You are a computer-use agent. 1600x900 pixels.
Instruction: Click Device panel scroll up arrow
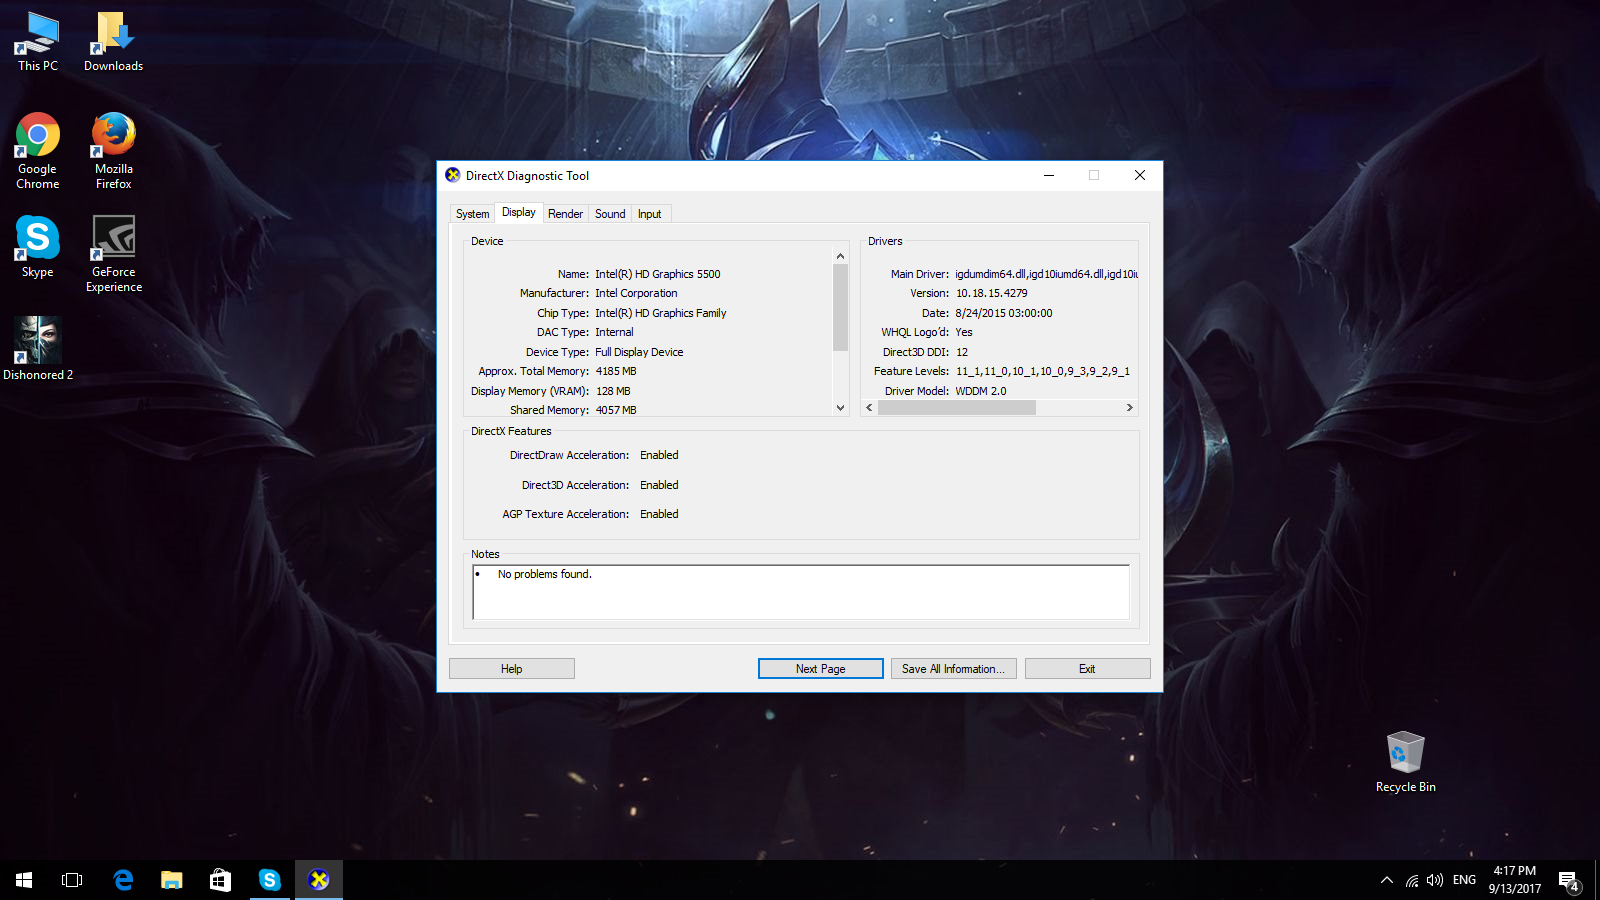[x=840, y=256]
